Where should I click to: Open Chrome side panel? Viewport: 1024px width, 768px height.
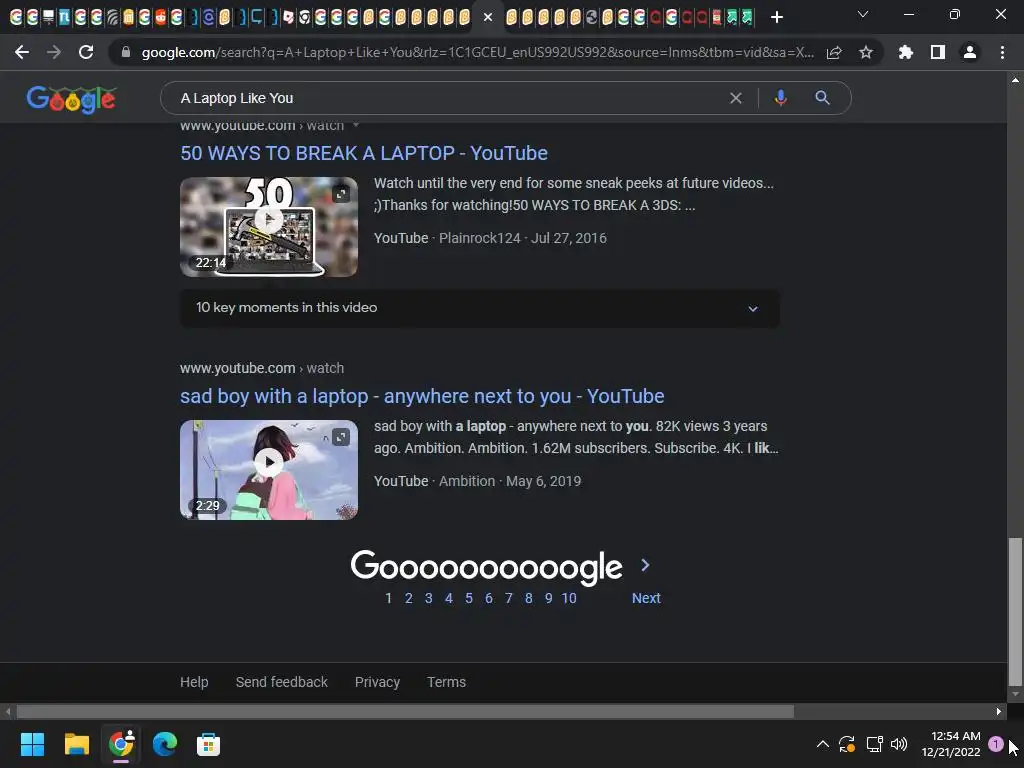coord(938,52)
